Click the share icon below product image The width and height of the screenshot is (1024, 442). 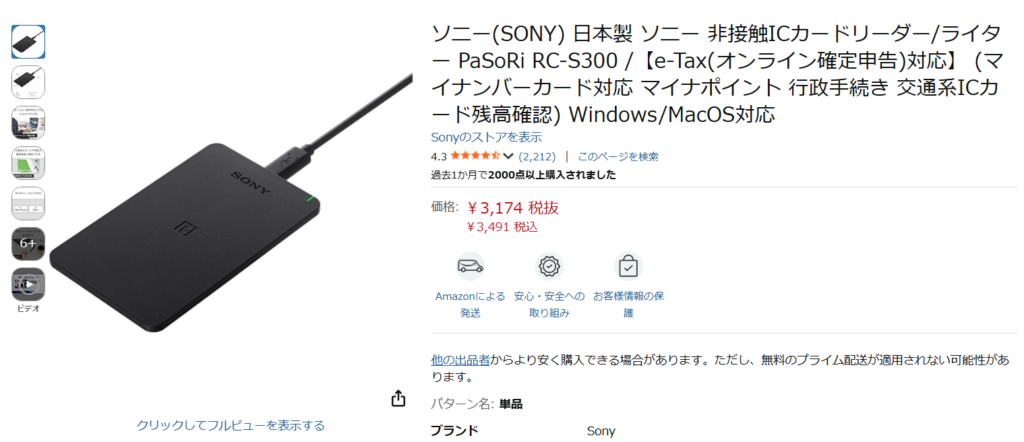pos(398,398)
